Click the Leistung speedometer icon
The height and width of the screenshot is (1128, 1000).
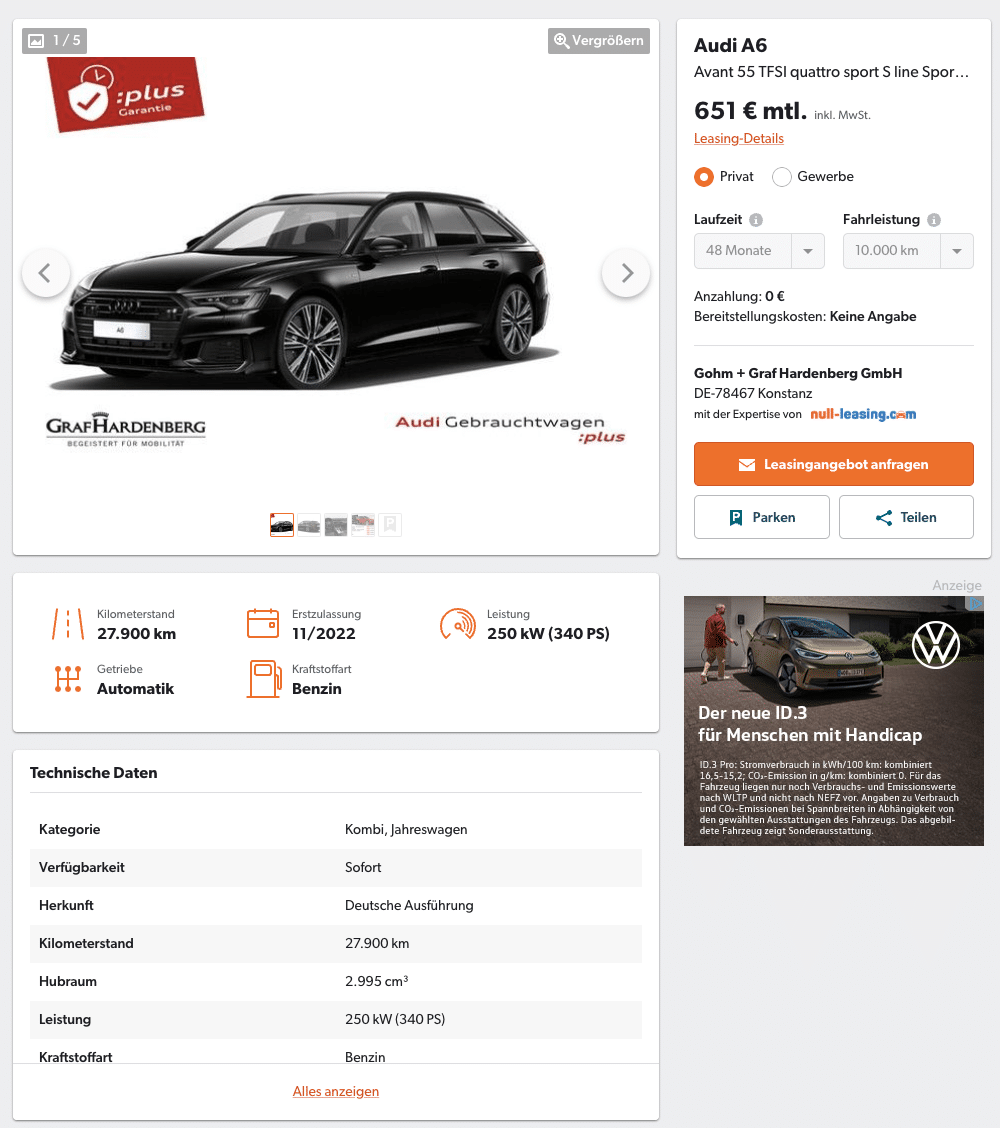click(458, 624)
